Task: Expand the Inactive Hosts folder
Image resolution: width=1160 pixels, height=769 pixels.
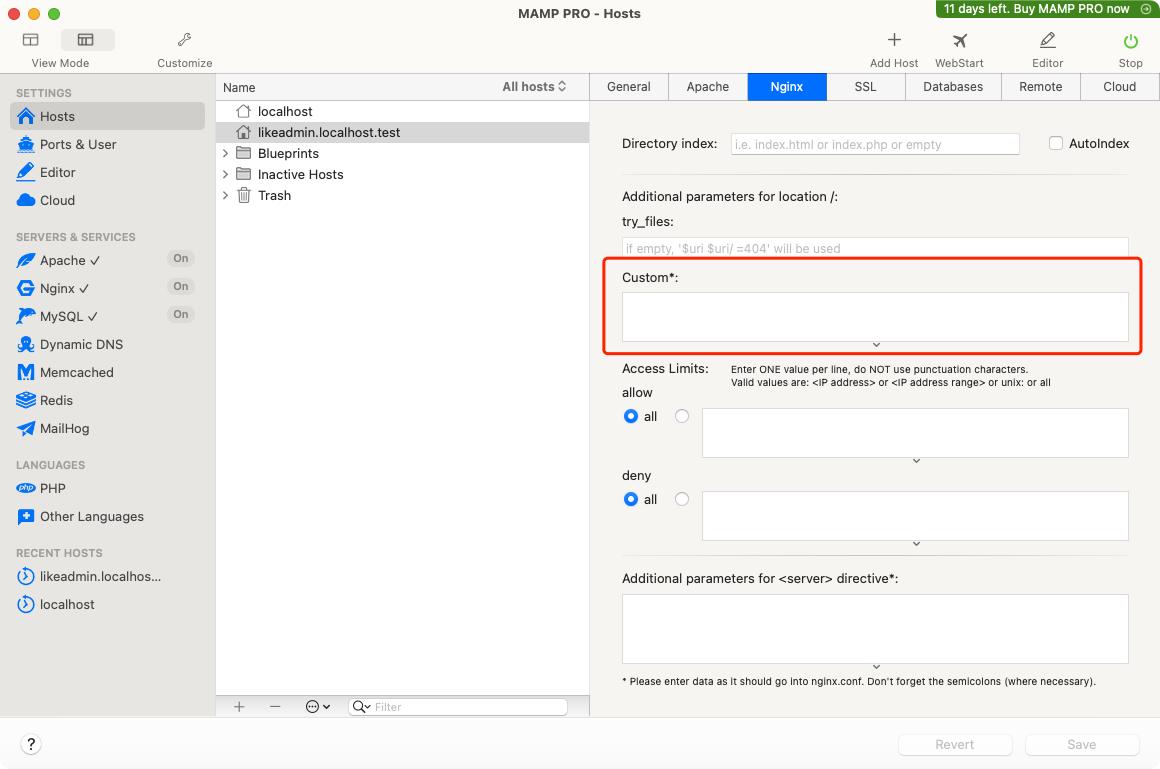Action: (x=226, y=174)
